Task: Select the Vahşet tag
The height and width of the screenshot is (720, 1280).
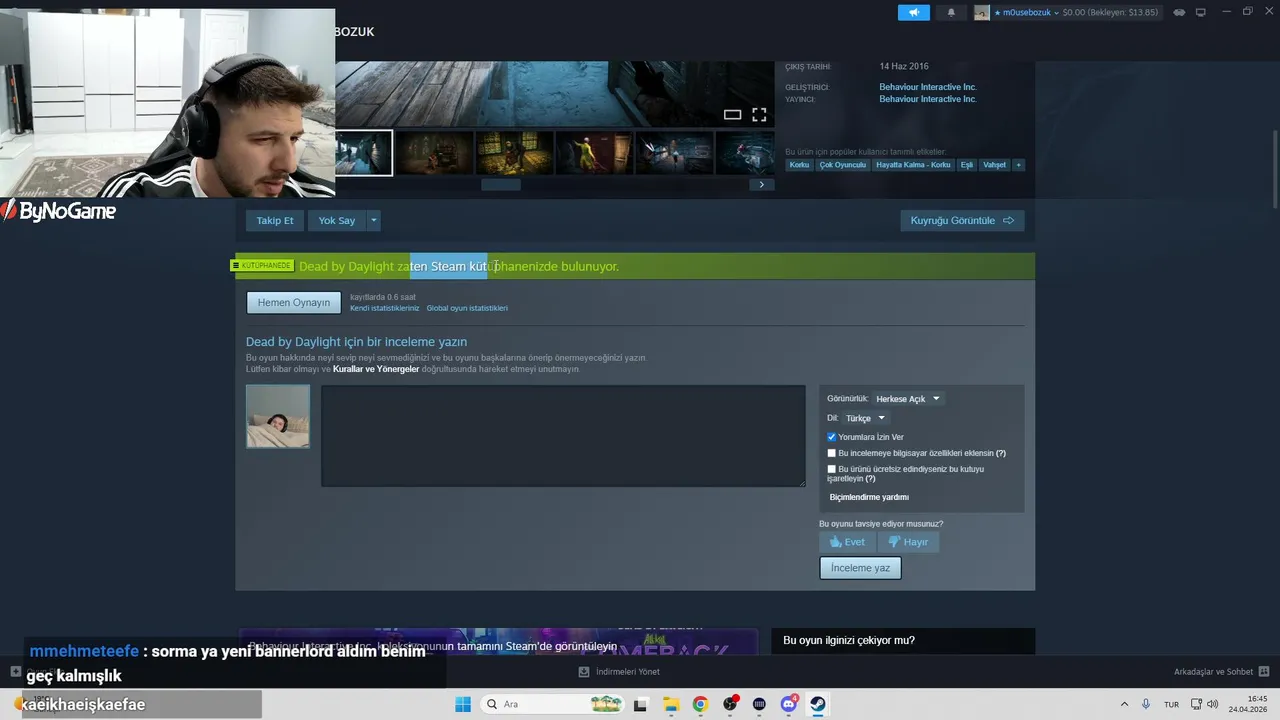Action: click(x=994, y=165)
